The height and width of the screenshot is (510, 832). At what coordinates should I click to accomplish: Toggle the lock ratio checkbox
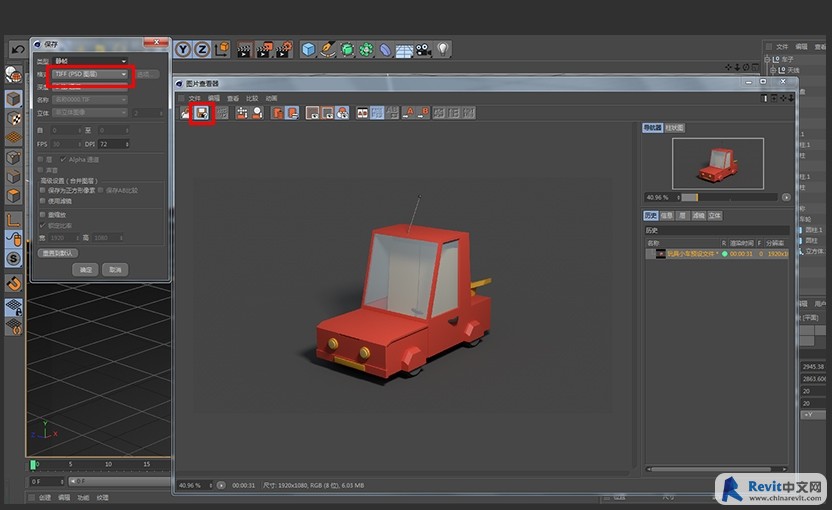pyautogui.click(x=42, y=226)
